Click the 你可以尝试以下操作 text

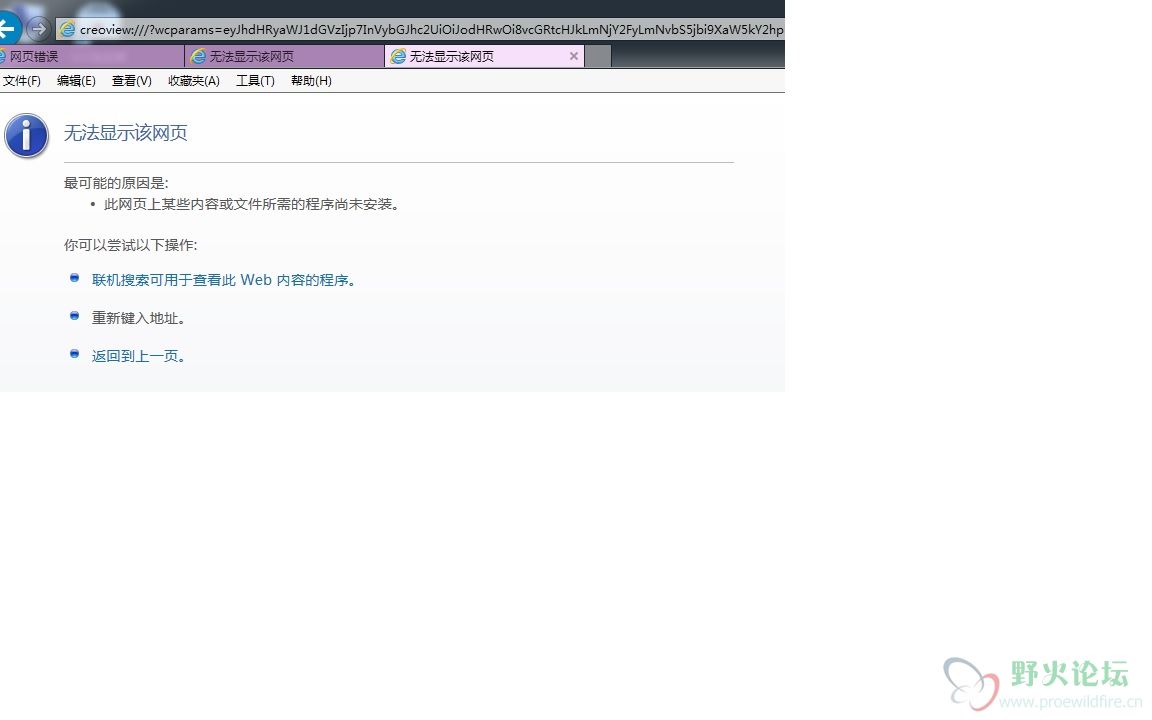click(131, 245)
